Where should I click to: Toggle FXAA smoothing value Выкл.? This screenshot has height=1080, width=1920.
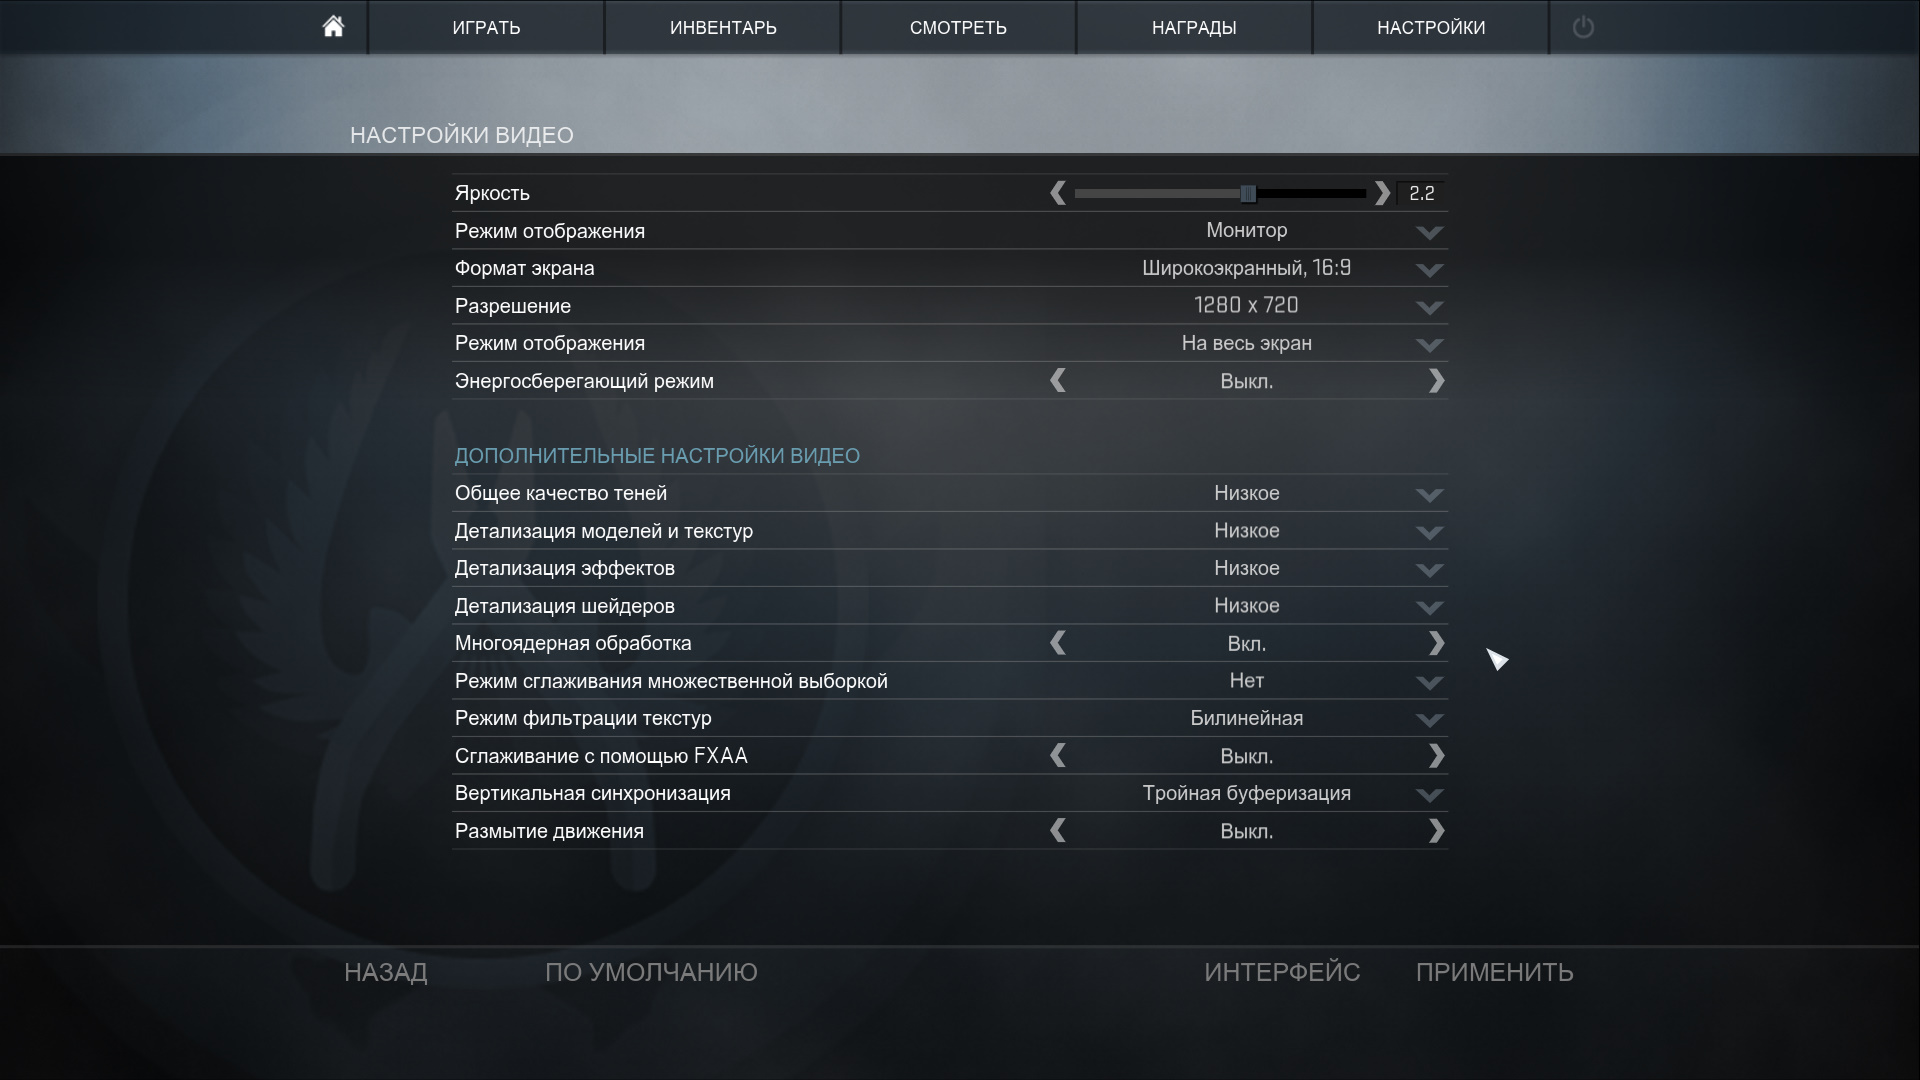[1246, 756]
